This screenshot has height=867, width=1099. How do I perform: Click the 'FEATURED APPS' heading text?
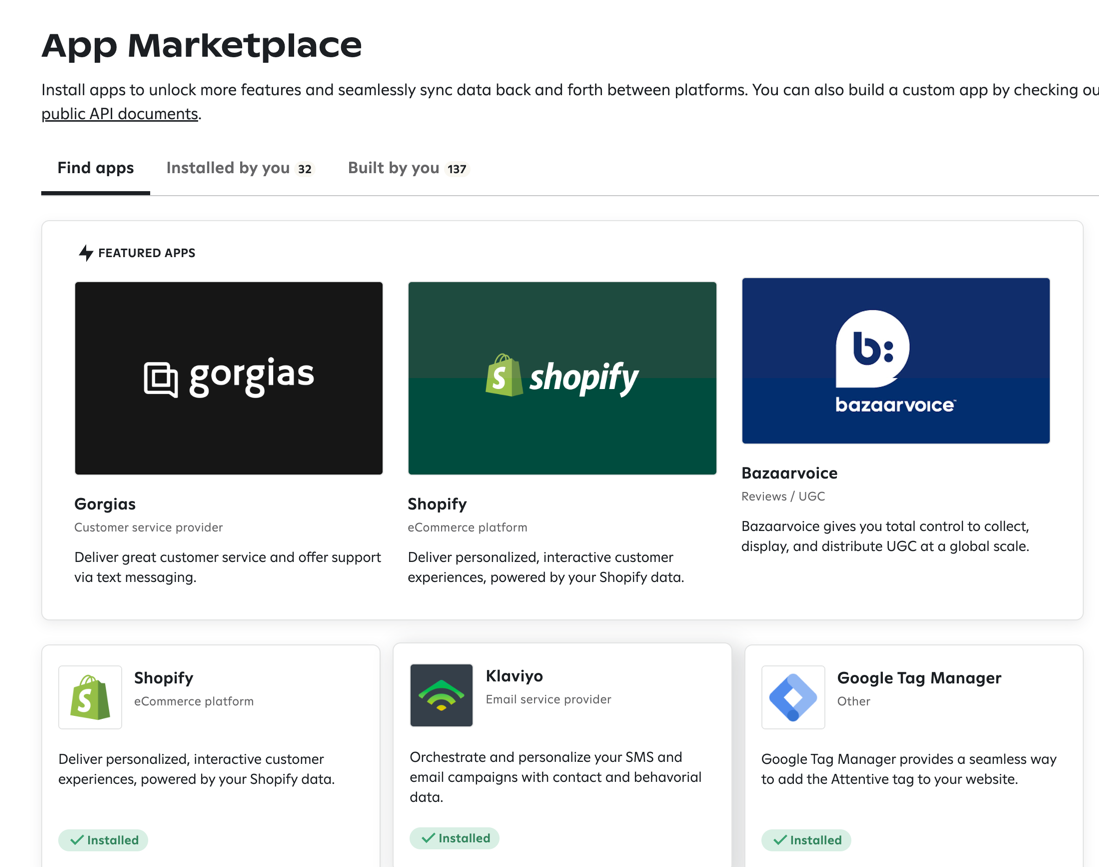[146, 253]
